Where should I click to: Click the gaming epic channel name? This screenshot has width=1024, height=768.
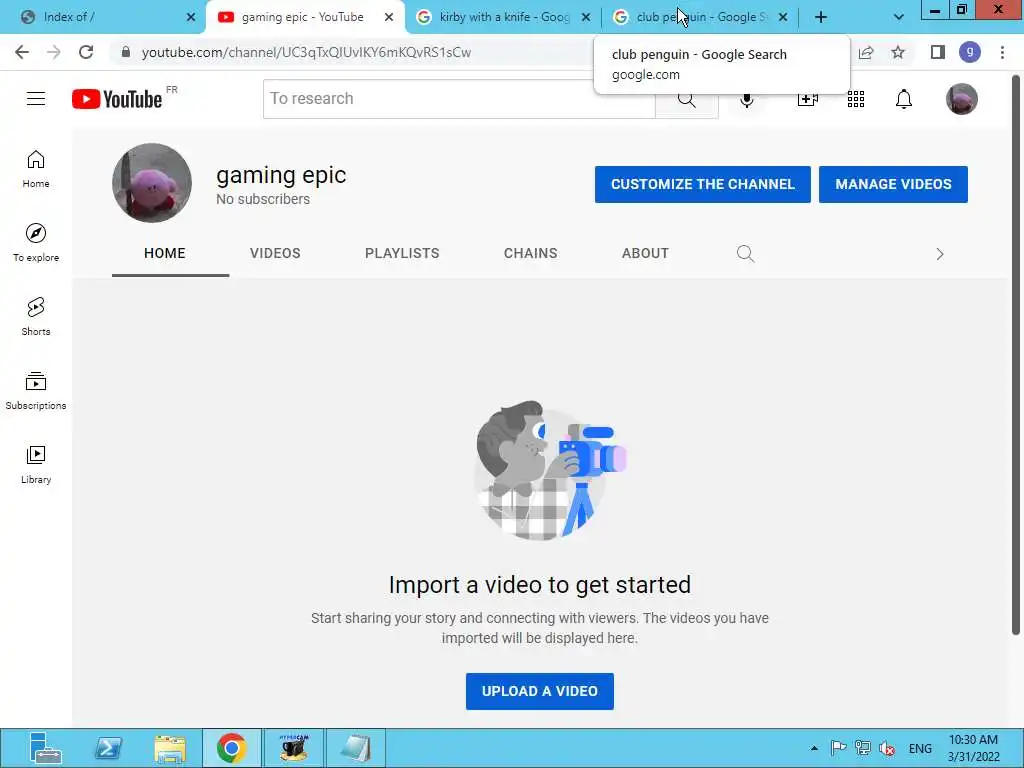coord(281,175)
